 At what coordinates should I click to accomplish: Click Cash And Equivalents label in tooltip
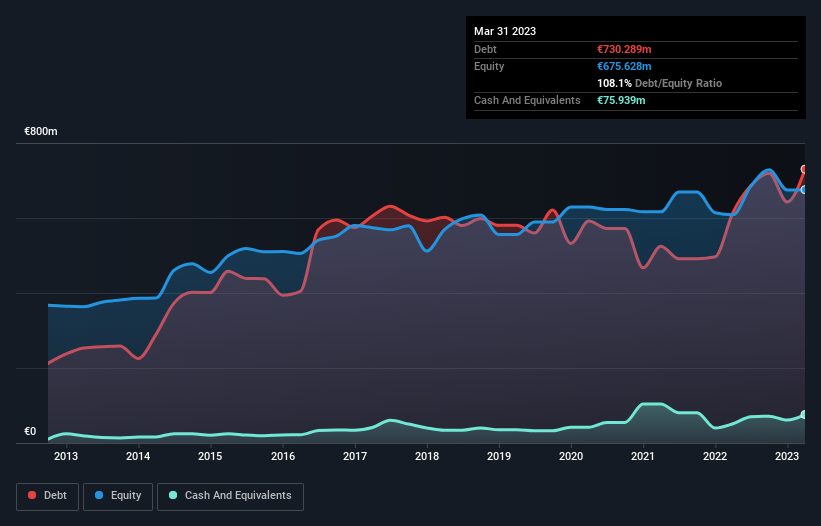pos(527,100)
